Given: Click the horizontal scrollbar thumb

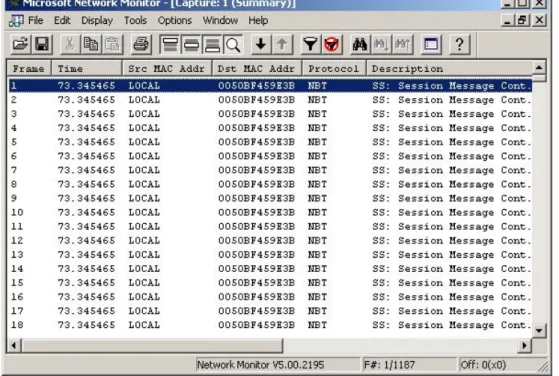Looking at the screenshot, I should tap(152, 345).
